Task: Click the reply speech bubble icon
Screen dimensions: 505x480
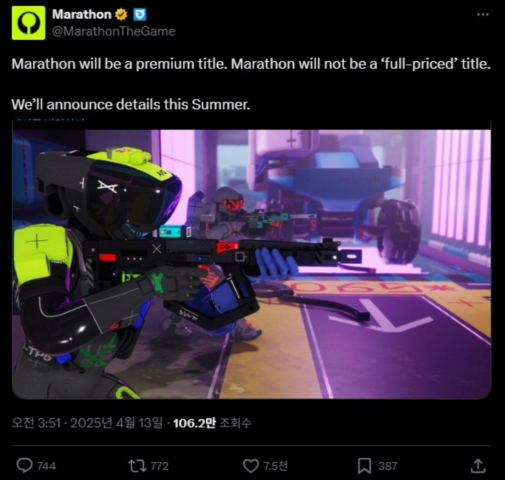Action: pyautogui.click(x=25, y=466)
